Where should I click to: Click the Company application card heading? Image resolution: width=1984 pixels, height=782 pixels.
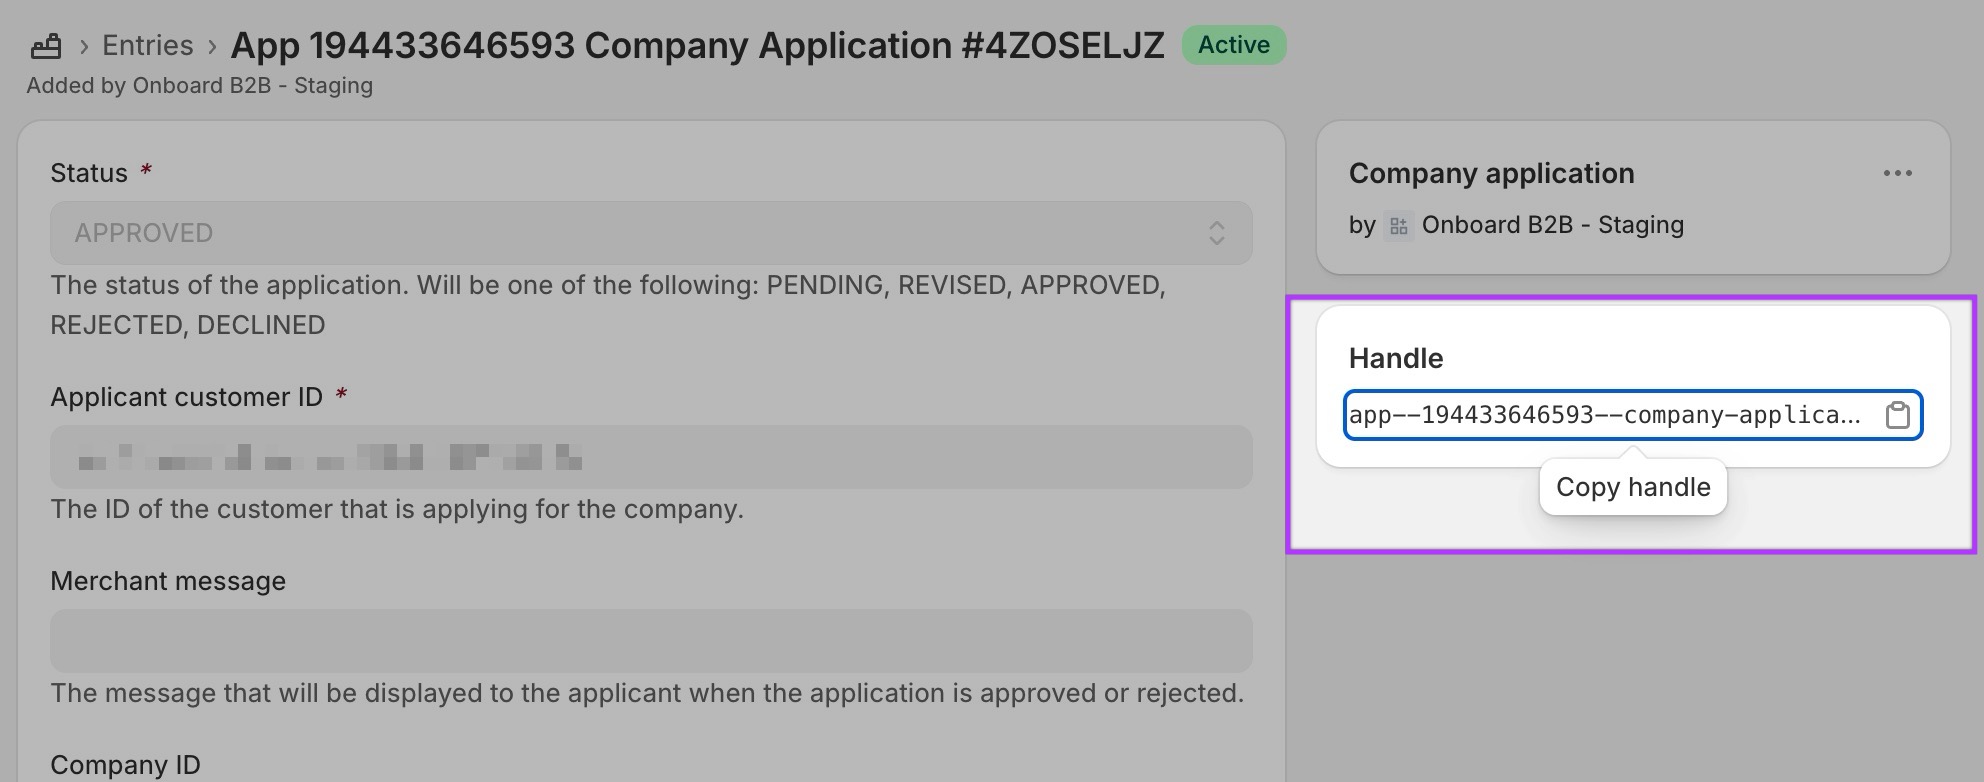pyautogui.click(x=1491, y=173)
